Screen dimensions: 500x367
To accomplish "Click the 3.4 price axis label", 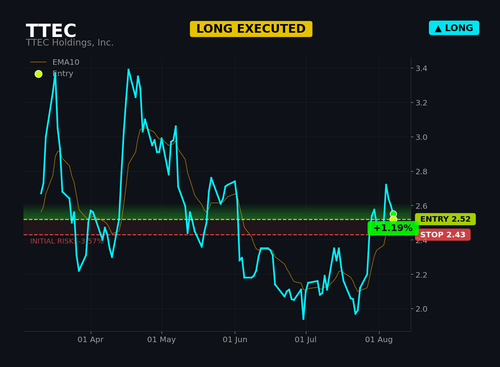I will (x=421, y=68).
